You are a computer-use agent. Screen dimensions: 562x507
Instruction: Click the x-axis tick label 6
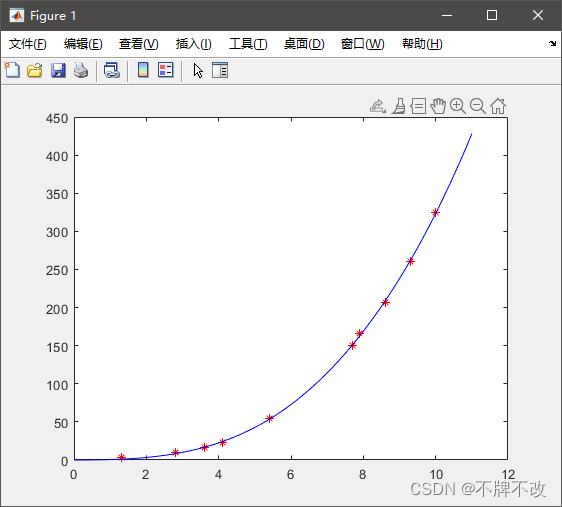pyautogui.click(x=291, y=474)
